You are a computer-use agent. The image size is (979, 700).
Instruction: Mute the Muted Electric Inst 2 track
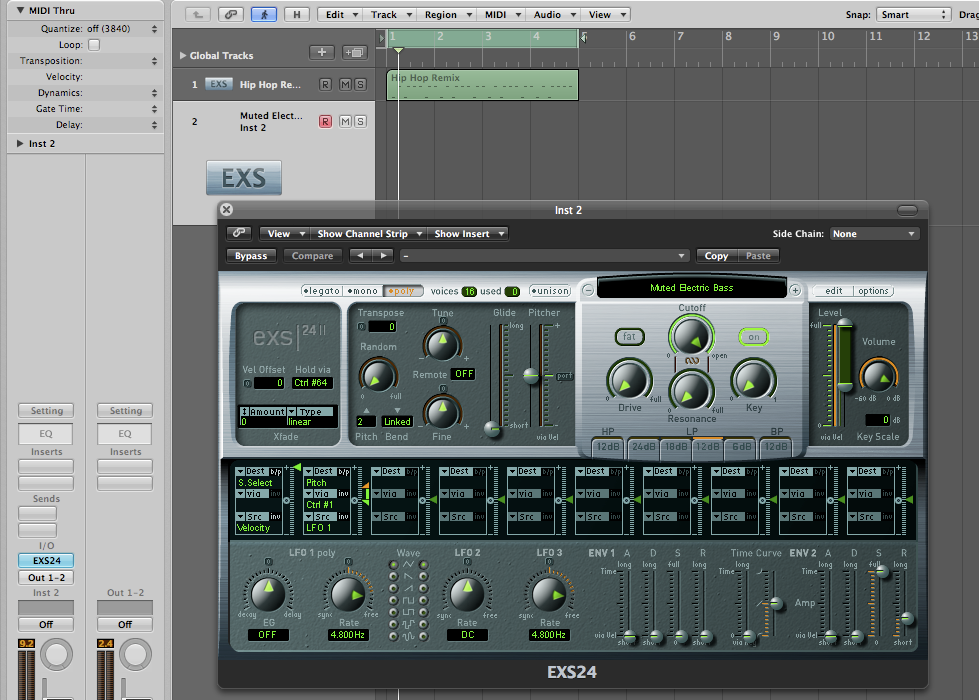[x=345, y=121]
